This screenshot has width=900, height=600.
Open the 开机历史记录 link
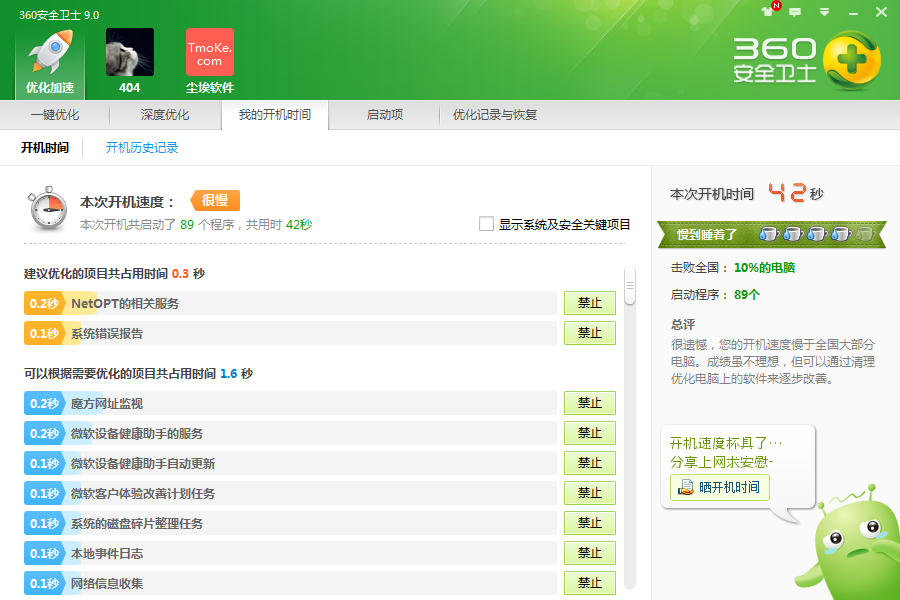pyautogui.click(x=142, y=148)
